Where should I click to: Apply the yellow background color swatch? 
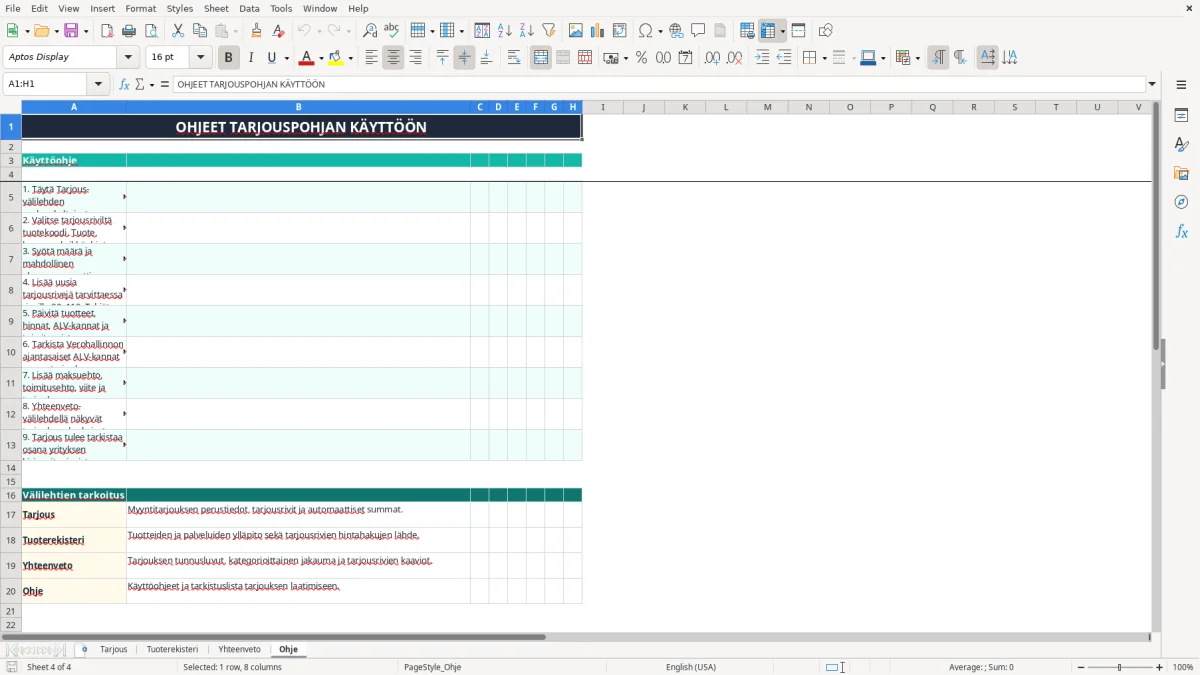pyautogui.click(x=336, y=58)
